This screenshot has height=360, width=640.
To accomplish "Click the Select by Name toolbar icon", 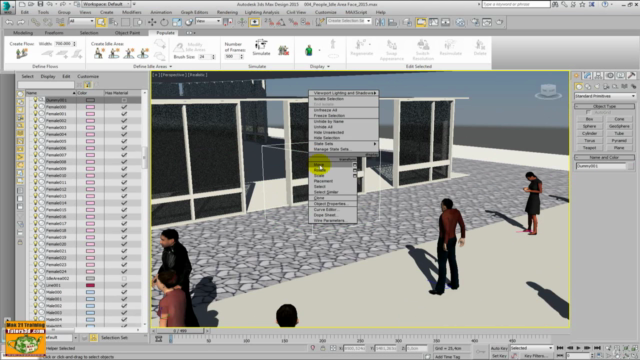I will coord(113,22).
